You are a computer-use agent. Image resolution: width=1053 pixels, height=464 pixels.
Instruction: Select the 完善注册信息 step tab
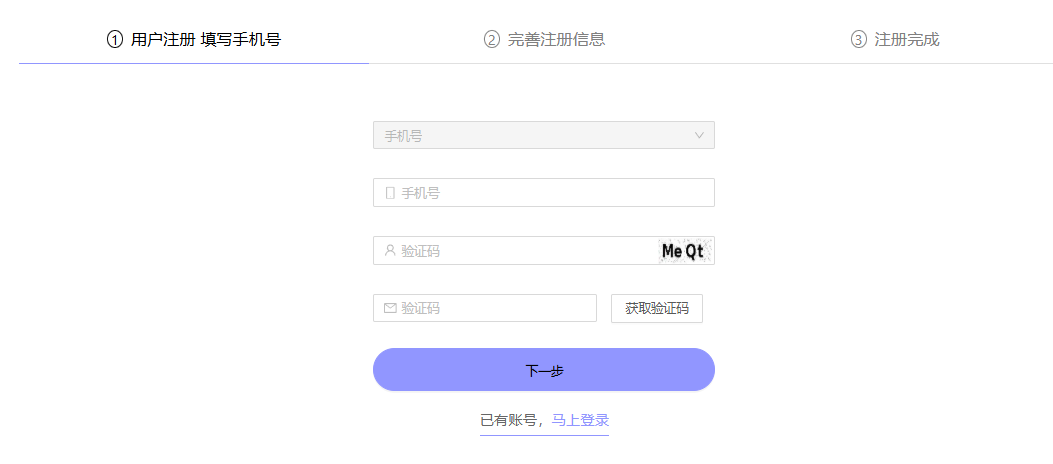(x=545, y=40)
